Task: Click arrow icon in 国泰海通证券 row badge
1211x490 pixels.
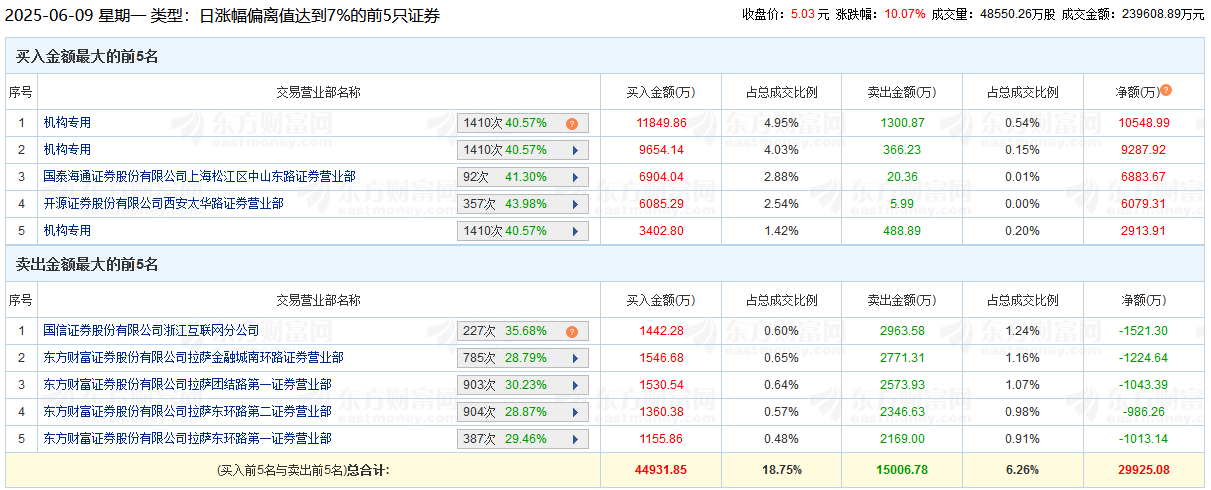Action: [x=574, y=177]
